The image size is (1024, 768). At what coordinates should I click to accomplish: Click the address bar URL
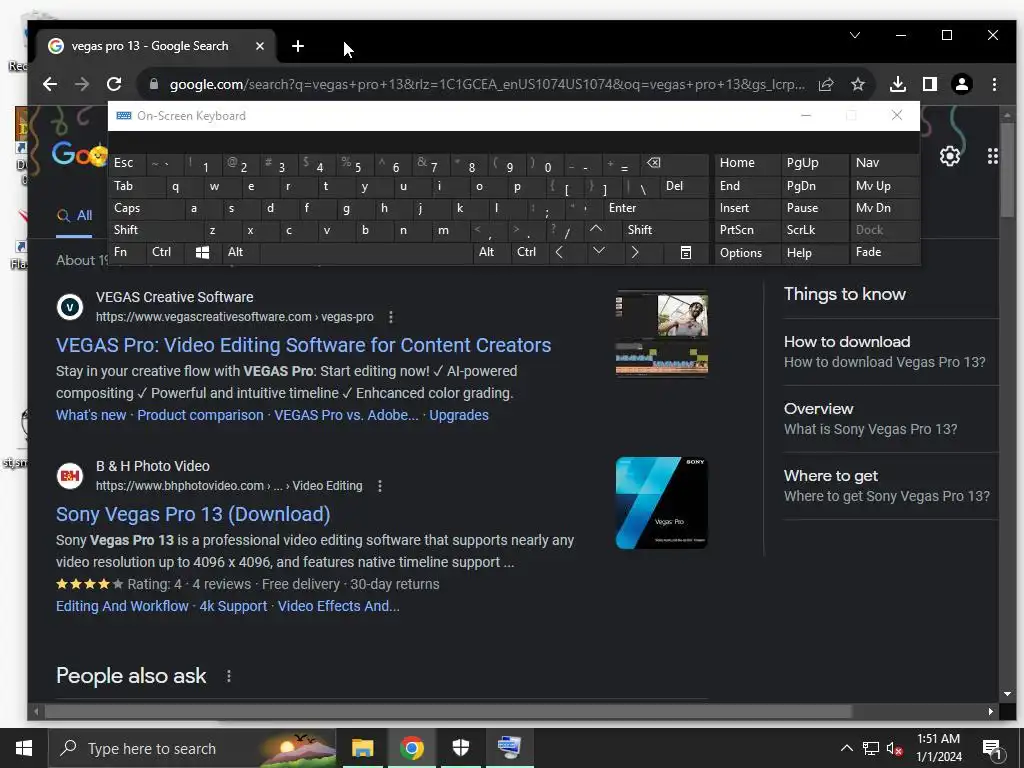tap(487, 84)
